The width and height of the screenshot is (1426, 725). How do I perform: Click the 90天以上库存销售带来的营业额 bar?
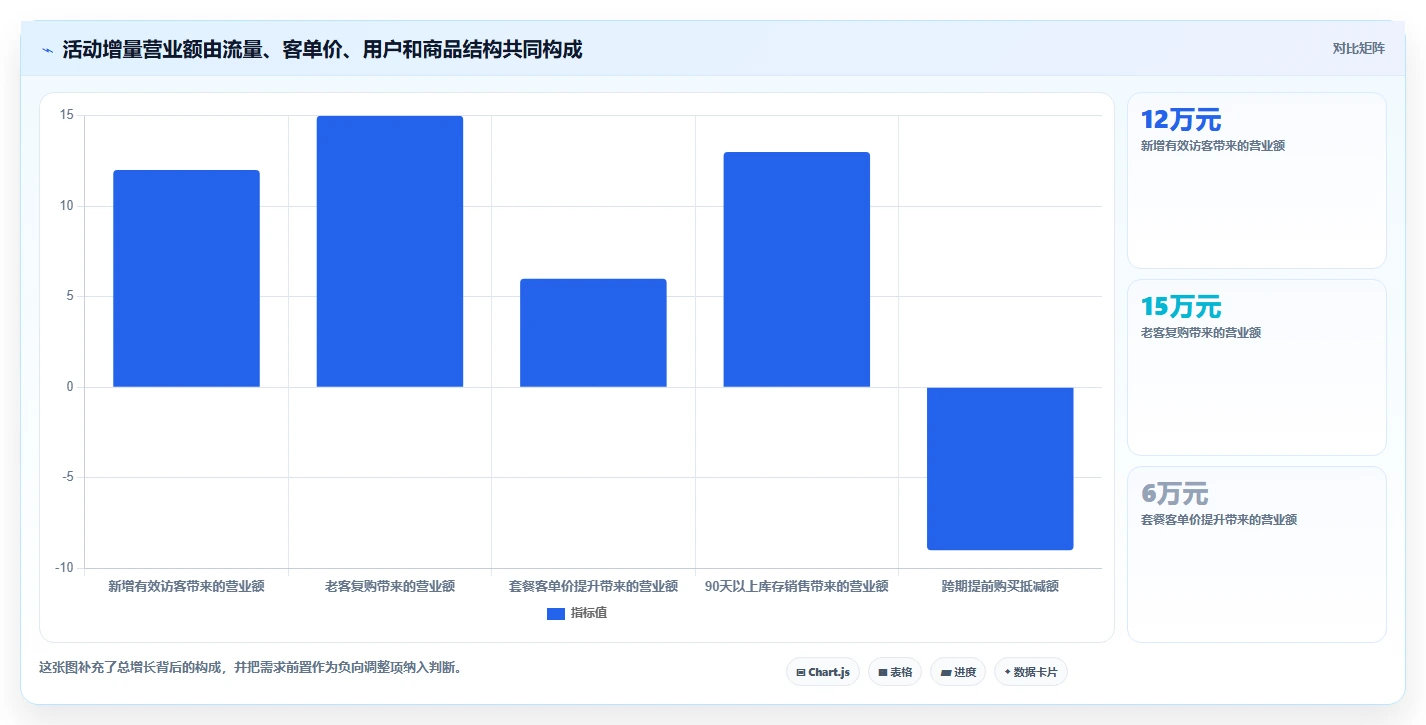[x=797, y=269]
